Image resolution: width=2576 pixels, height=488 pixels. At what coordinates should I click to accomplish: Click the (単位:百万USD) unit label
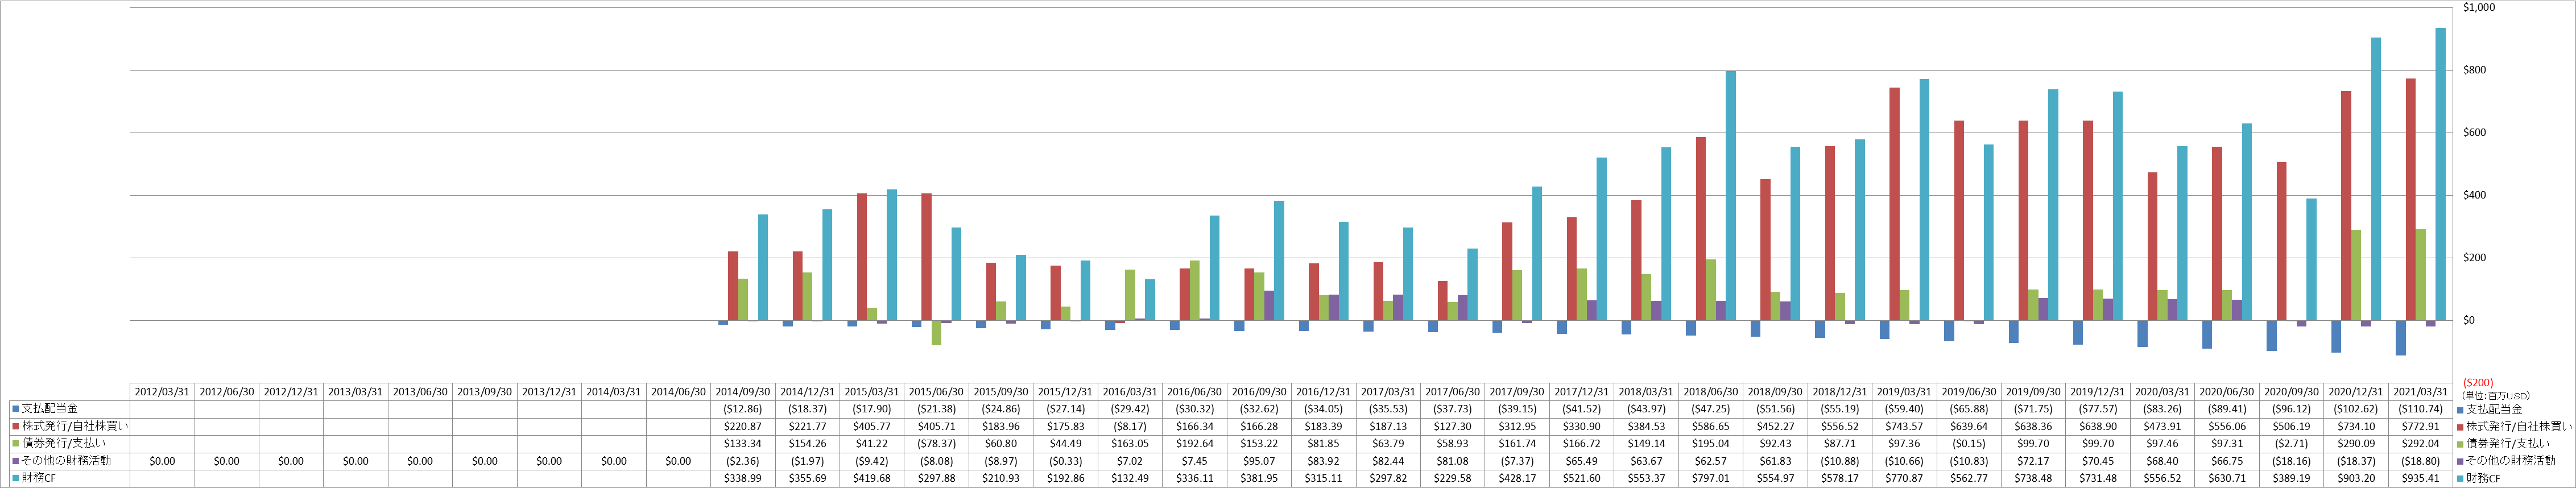click(x=2496, y=396)
